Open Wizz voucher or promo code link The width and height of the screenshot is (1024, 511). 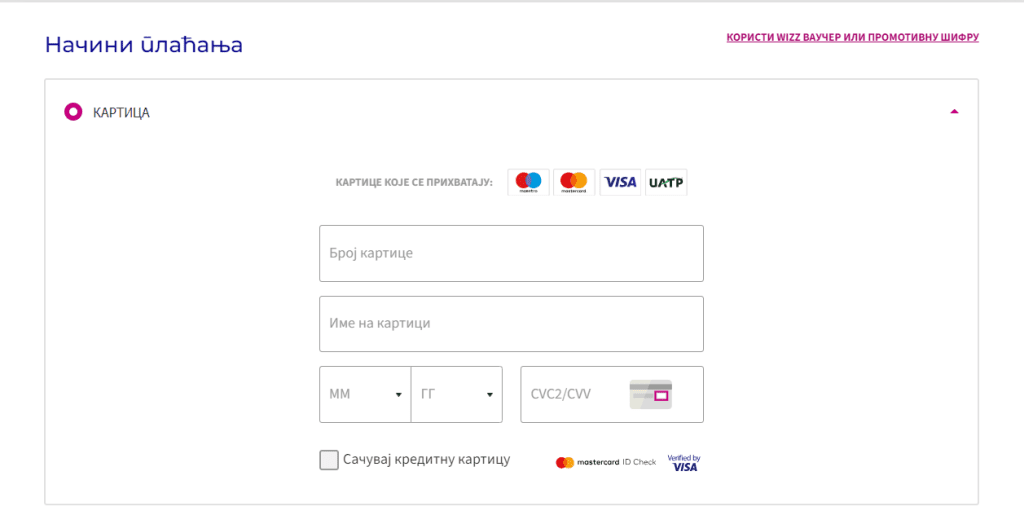tap(852, 38)
